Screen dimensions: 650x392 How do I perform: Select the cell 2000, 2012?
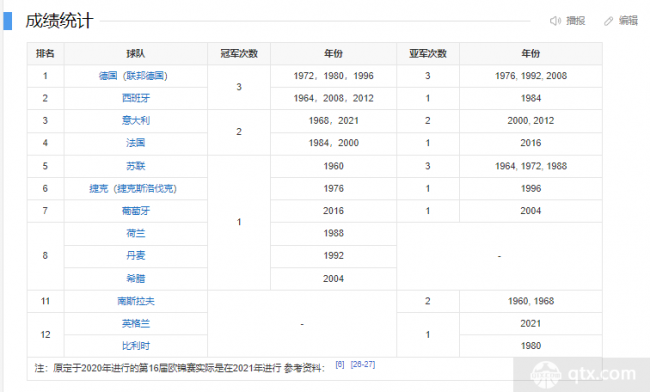pos(531,121)
